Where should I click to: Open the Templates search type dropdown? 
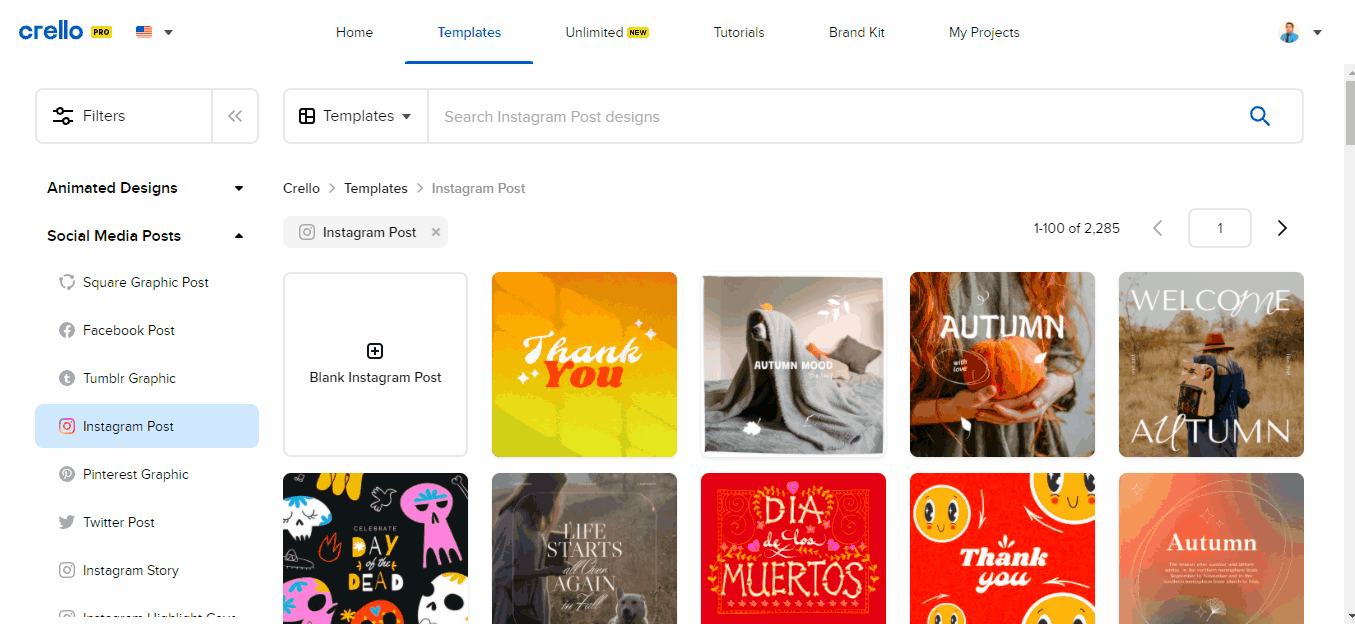(x=356, y=116)
